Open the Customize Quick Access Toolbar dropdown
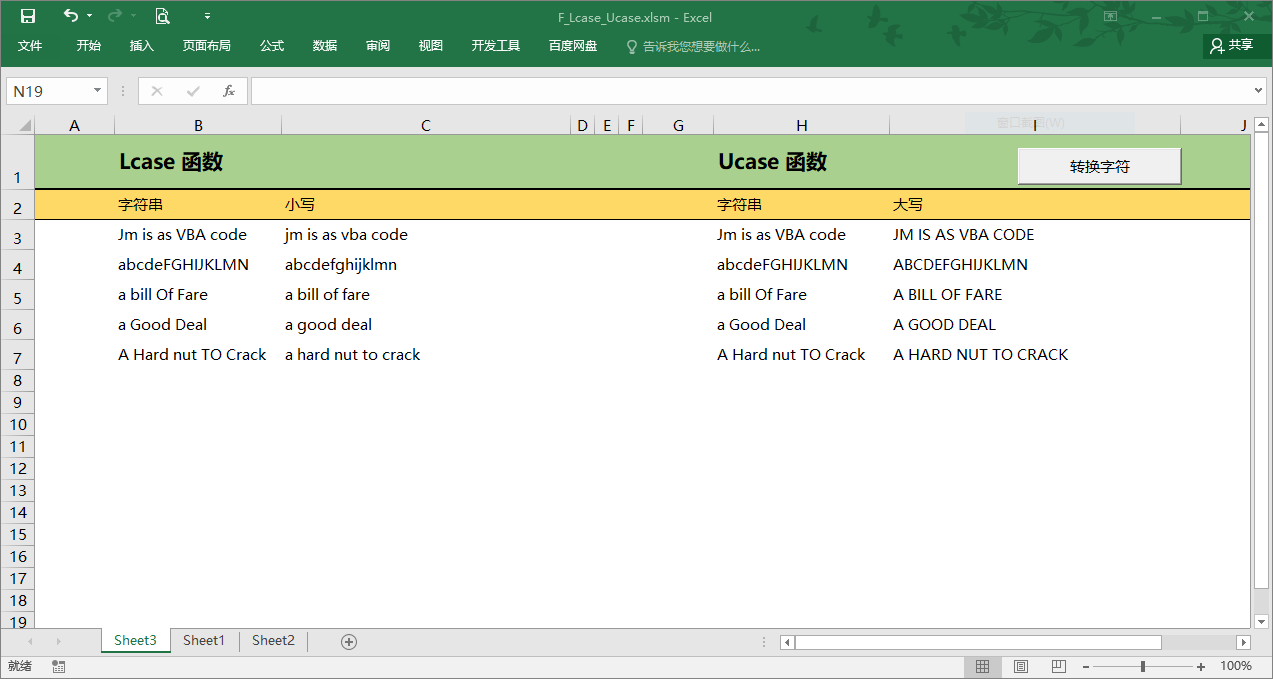 tap(207, 16)
